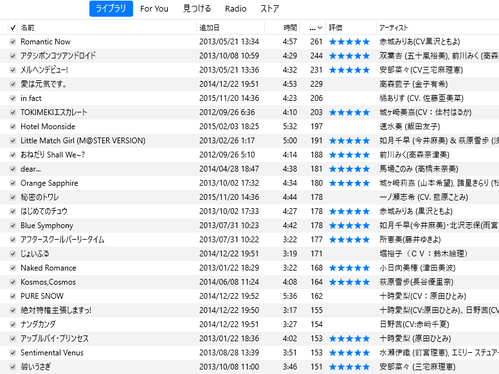Sort by the 追加日 column header
This screenshot has height=374, width=499.
click(x=209, y=28)
